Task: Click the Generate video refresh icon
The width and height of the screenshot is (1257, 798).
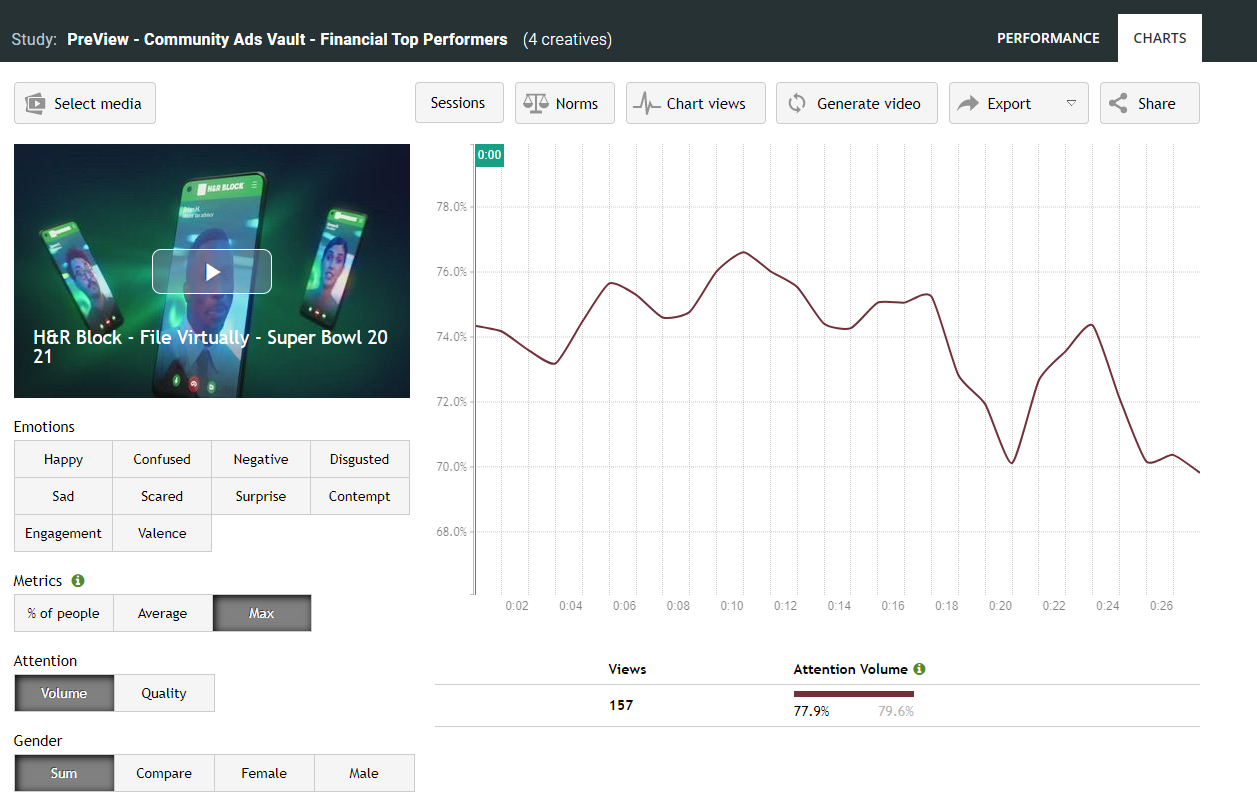Action: point(797,103)
